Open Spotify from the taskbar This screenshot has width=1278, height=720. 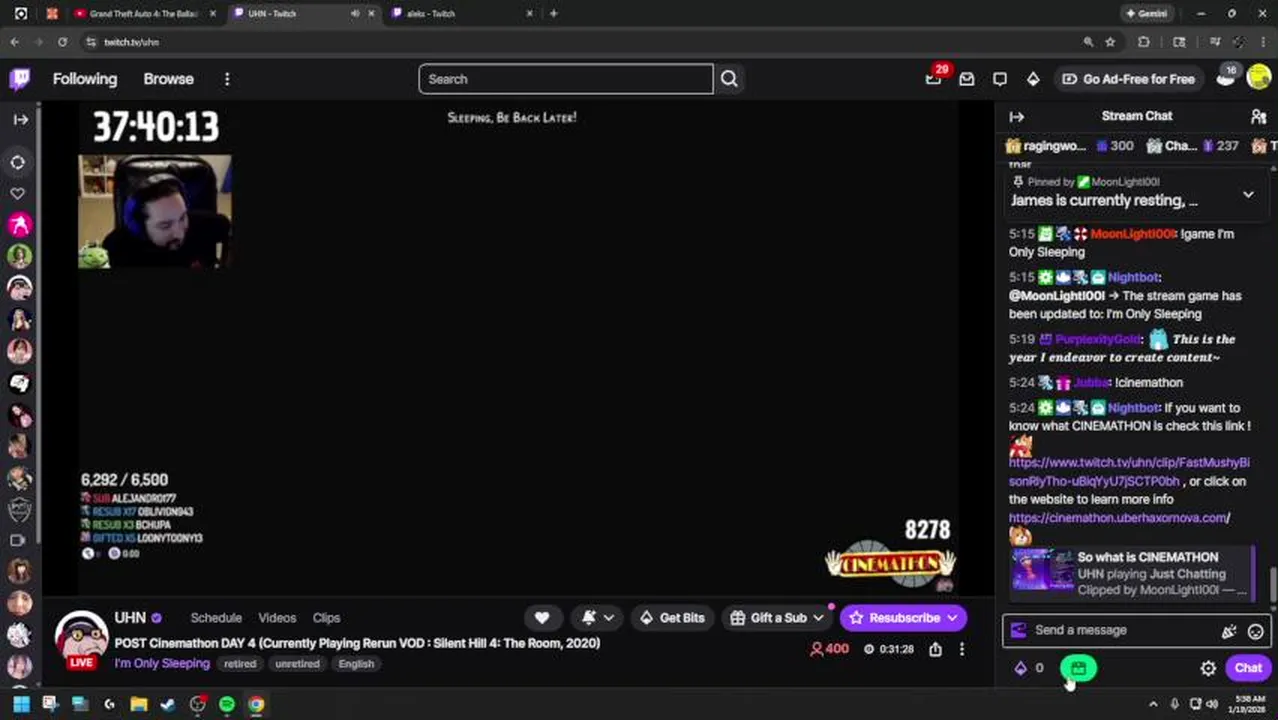[227, 705]
